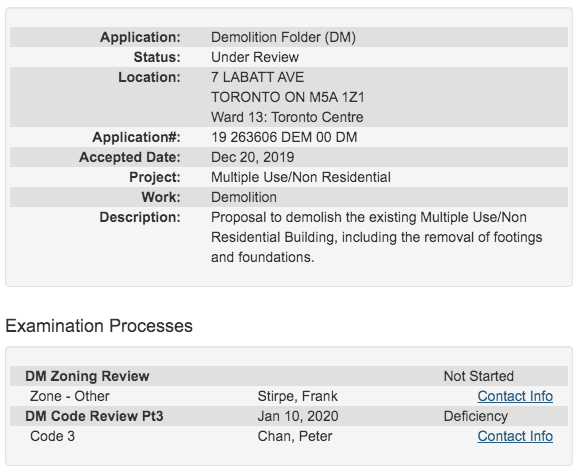Click the Stirpe, Frank examiner name
578x471 pixels.
297,396
